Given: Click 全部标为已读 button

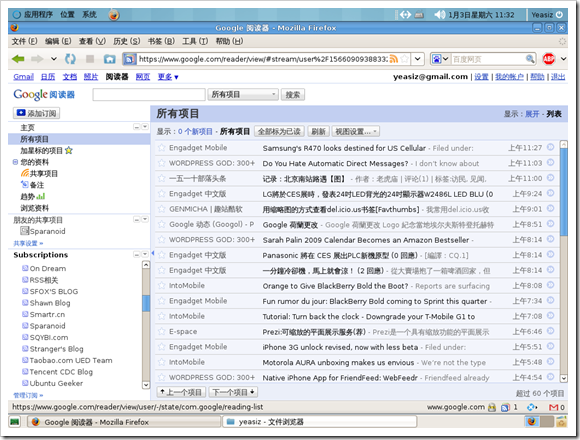Looking at the screenshot, I should [x=279, y=132].
